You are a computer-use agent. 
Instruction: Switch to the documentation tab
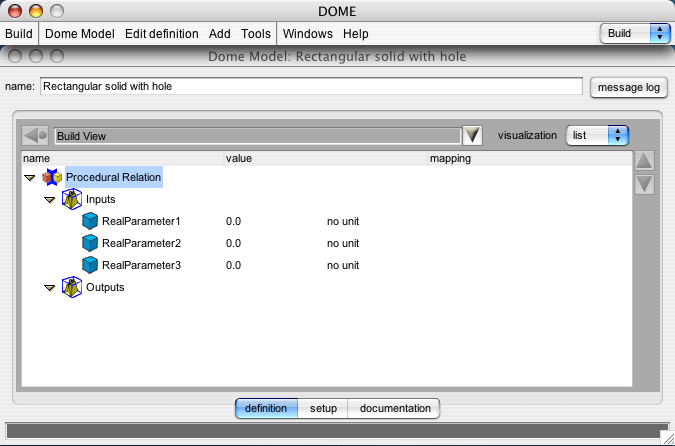(394, 408)
